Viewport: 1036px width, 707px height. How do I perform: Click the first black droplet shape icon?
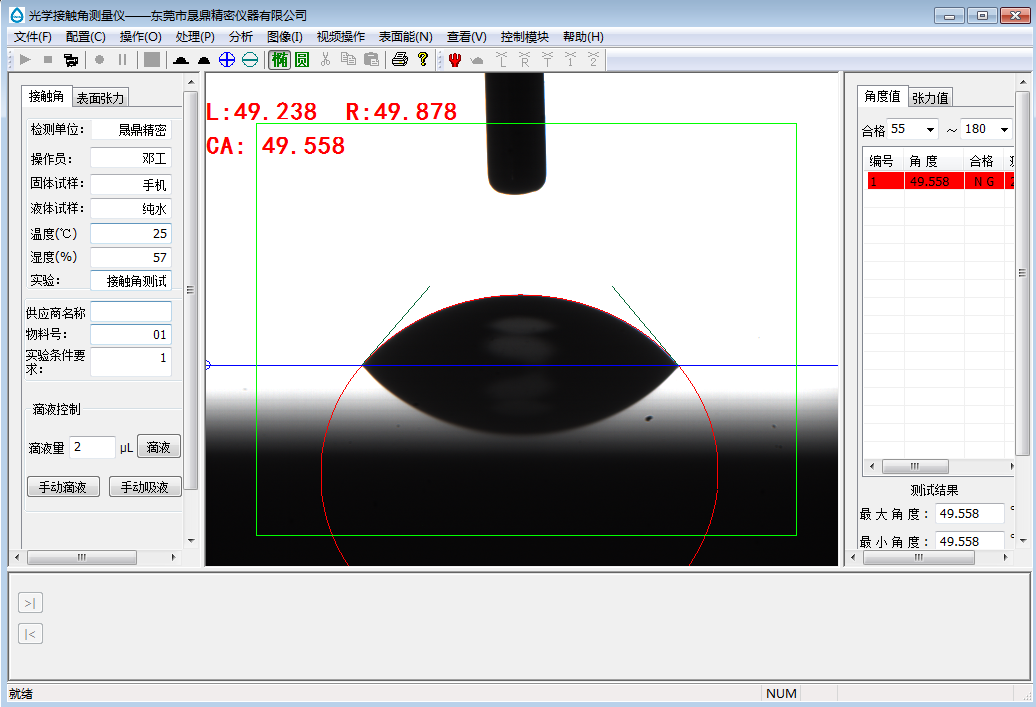point(181,60)
